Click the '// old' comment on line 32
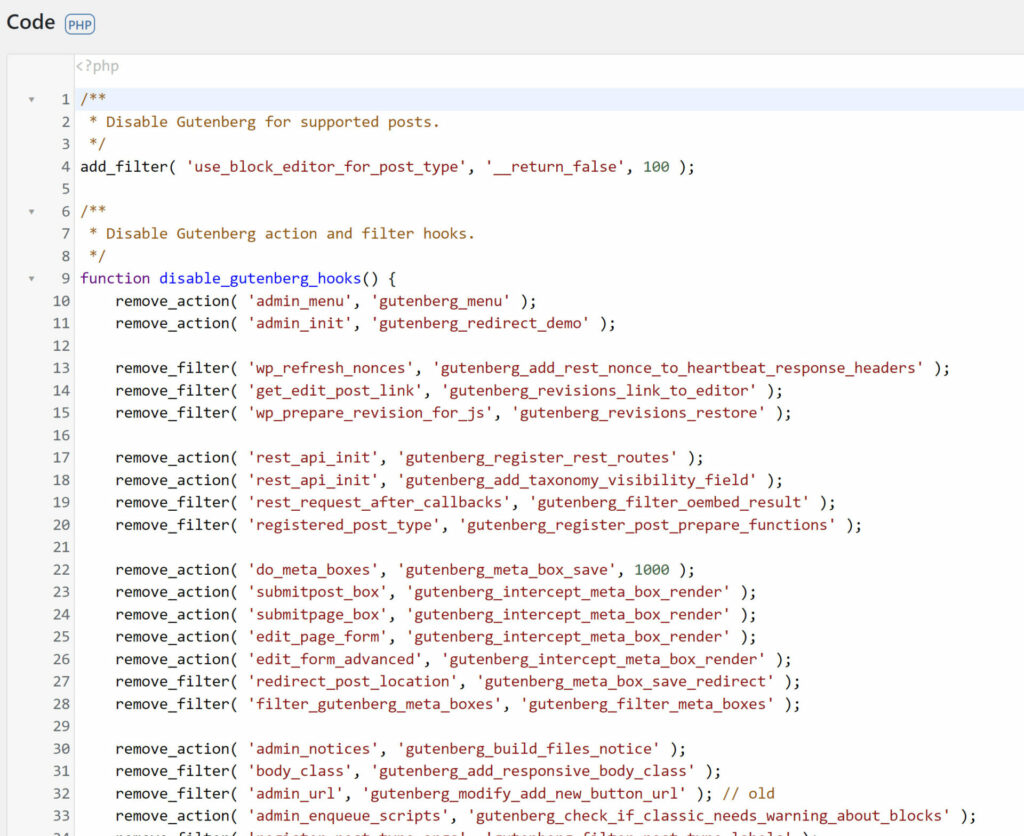Screen dimensions: 1024x836 (748, 794)
